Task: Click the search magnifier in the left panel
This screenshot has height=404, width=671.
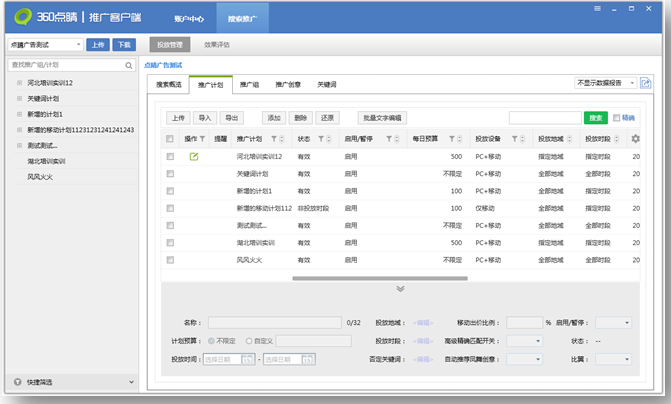Action: pyautogui.click(x=129, y=65)
